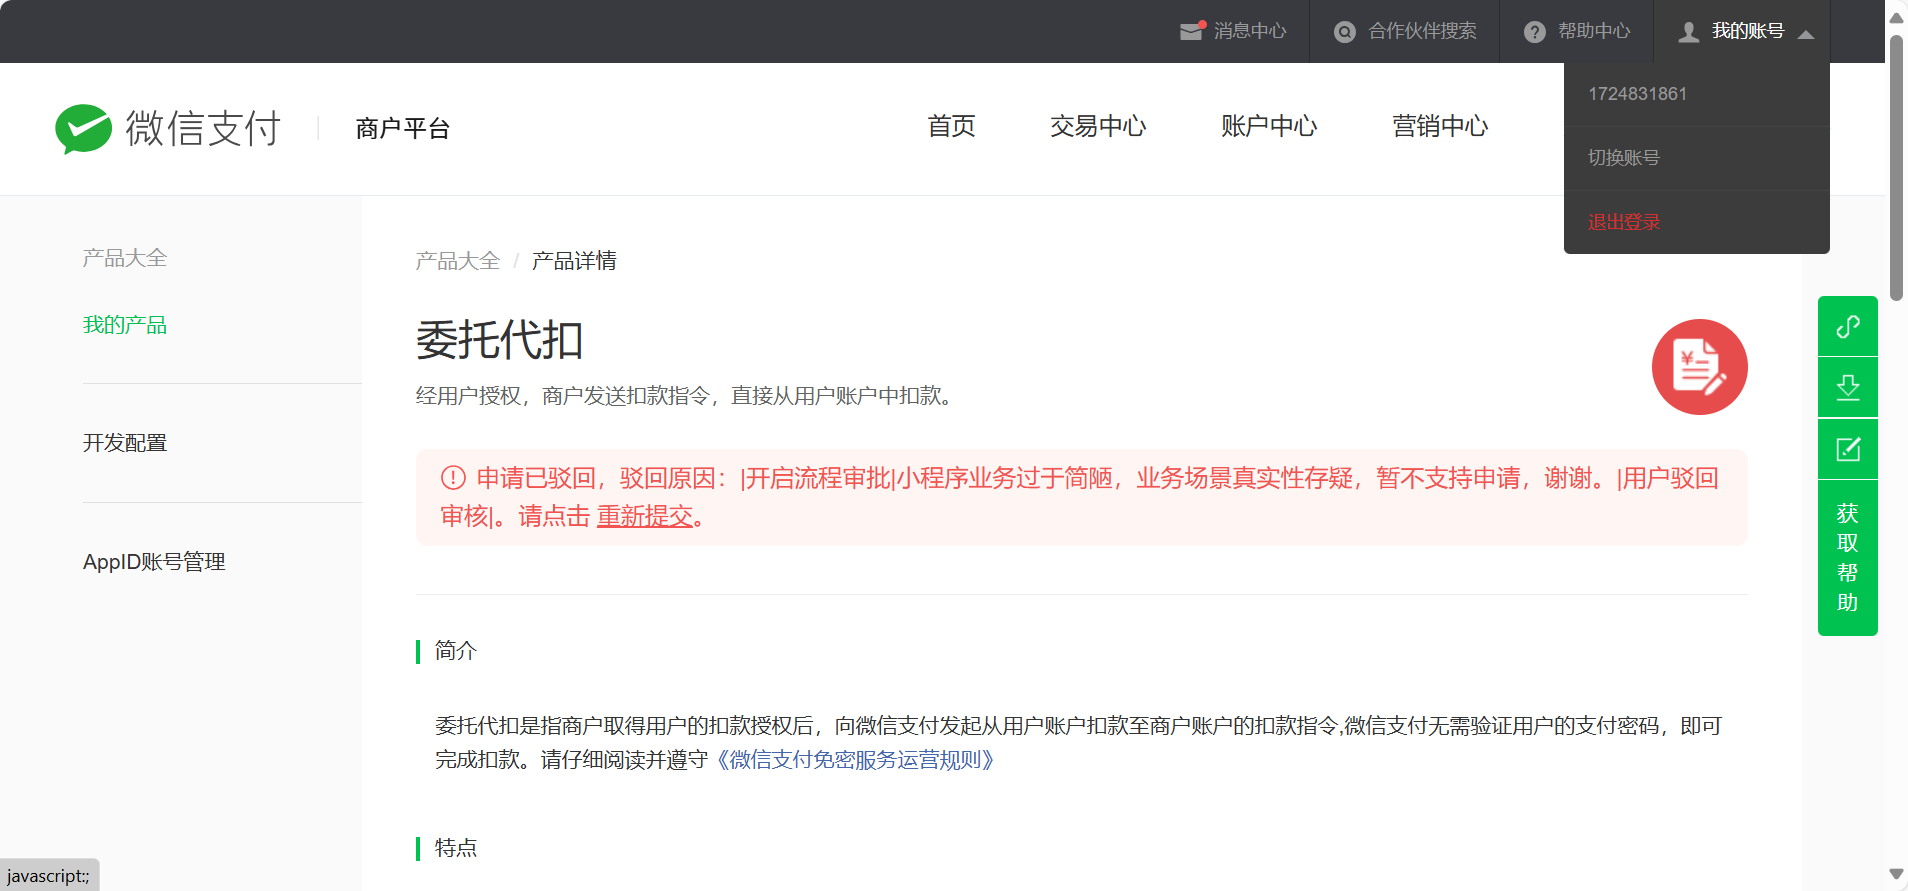Click the 帮助中心 question mark icon
This screenshot has width=1908, height=891.
[x=1534, y=32]
